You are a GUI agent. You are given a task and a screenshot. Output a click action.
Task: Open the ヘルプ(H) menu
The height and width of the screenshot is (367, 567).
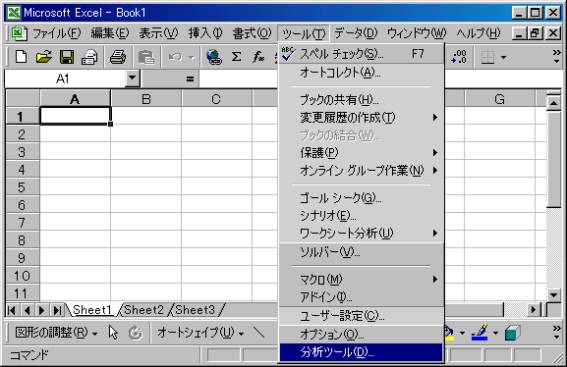(x=478, y=34)
